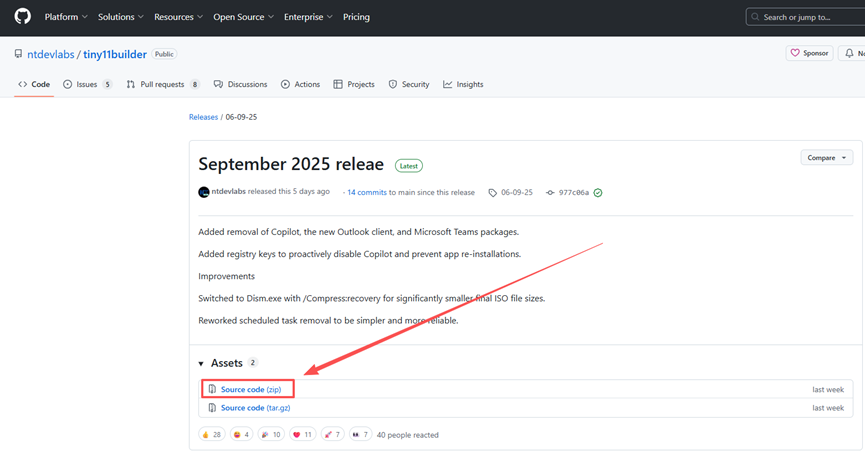865x452 pixels.
Task: Open the Pricing page
Action: (x=356, y=17)
